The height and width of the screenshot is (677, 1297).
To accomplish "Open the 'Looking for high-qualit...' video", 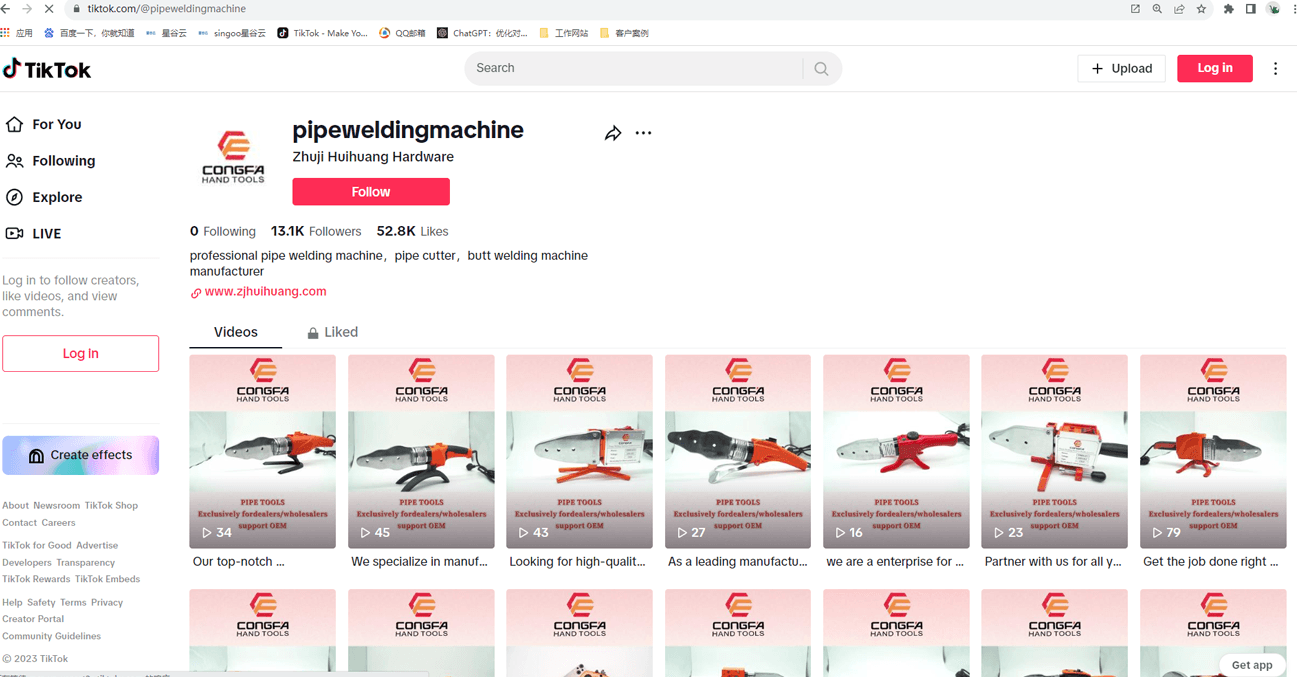I will coord(579,451).
